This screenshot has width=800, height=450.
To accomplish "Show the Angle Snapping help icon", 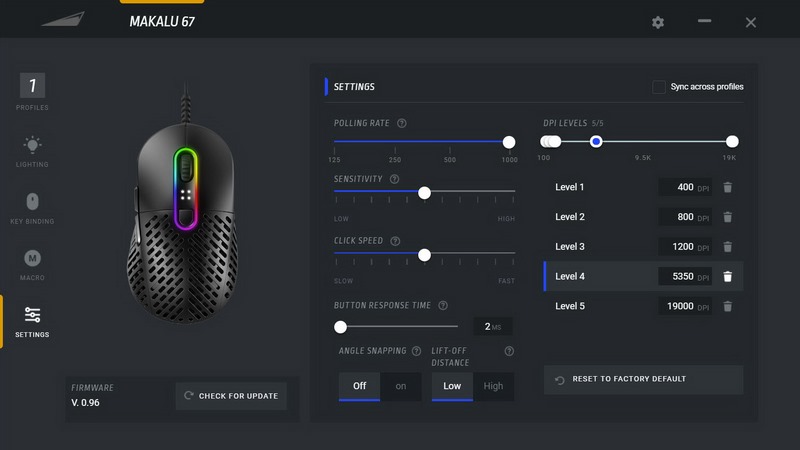I will [416, 351].
